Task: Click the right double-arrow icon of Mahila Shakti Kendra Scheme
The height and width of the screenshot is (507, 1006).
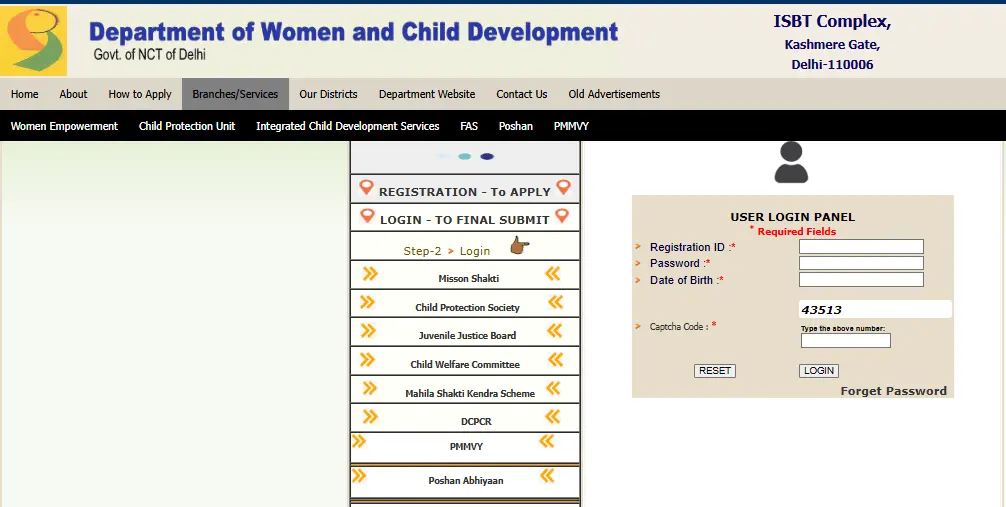Action: pos(553,388)
